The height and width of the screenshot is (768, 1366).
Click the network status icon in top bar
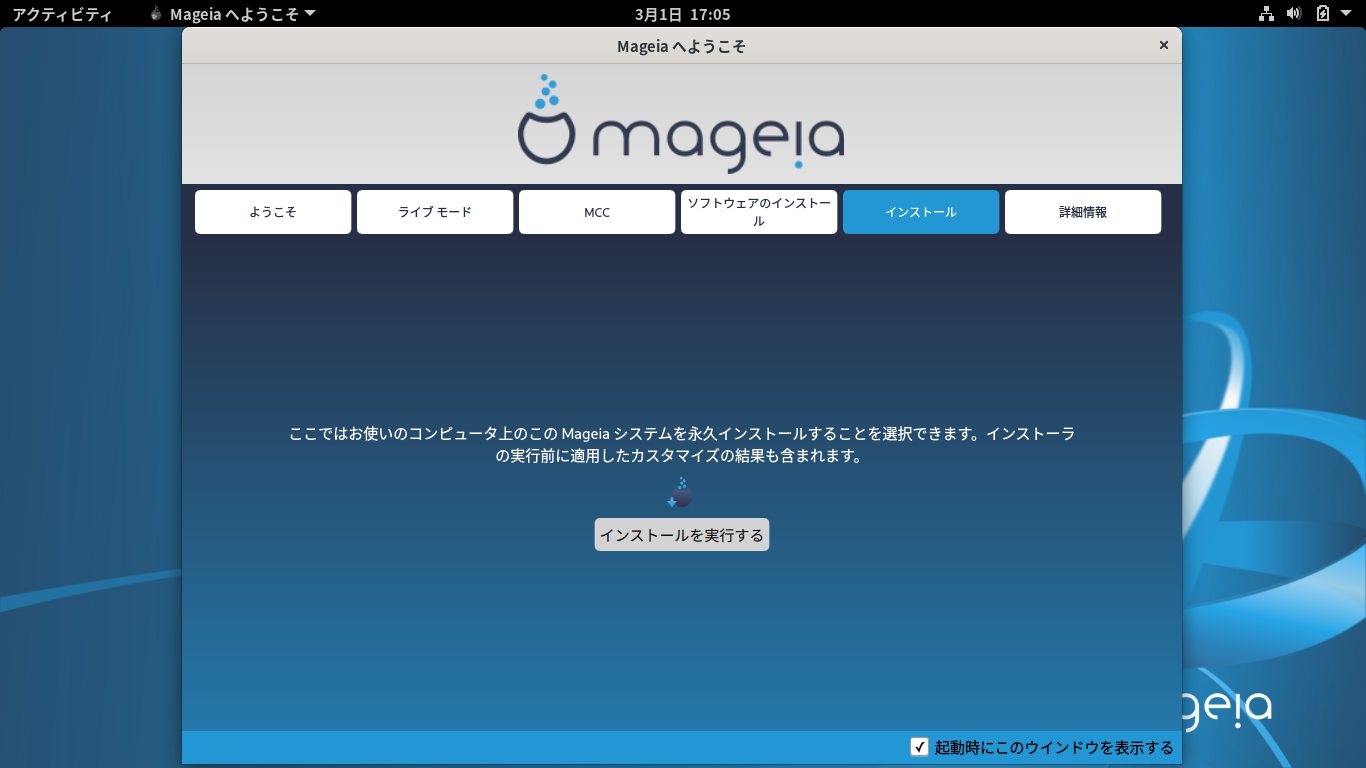click(x=1267, y=14)
